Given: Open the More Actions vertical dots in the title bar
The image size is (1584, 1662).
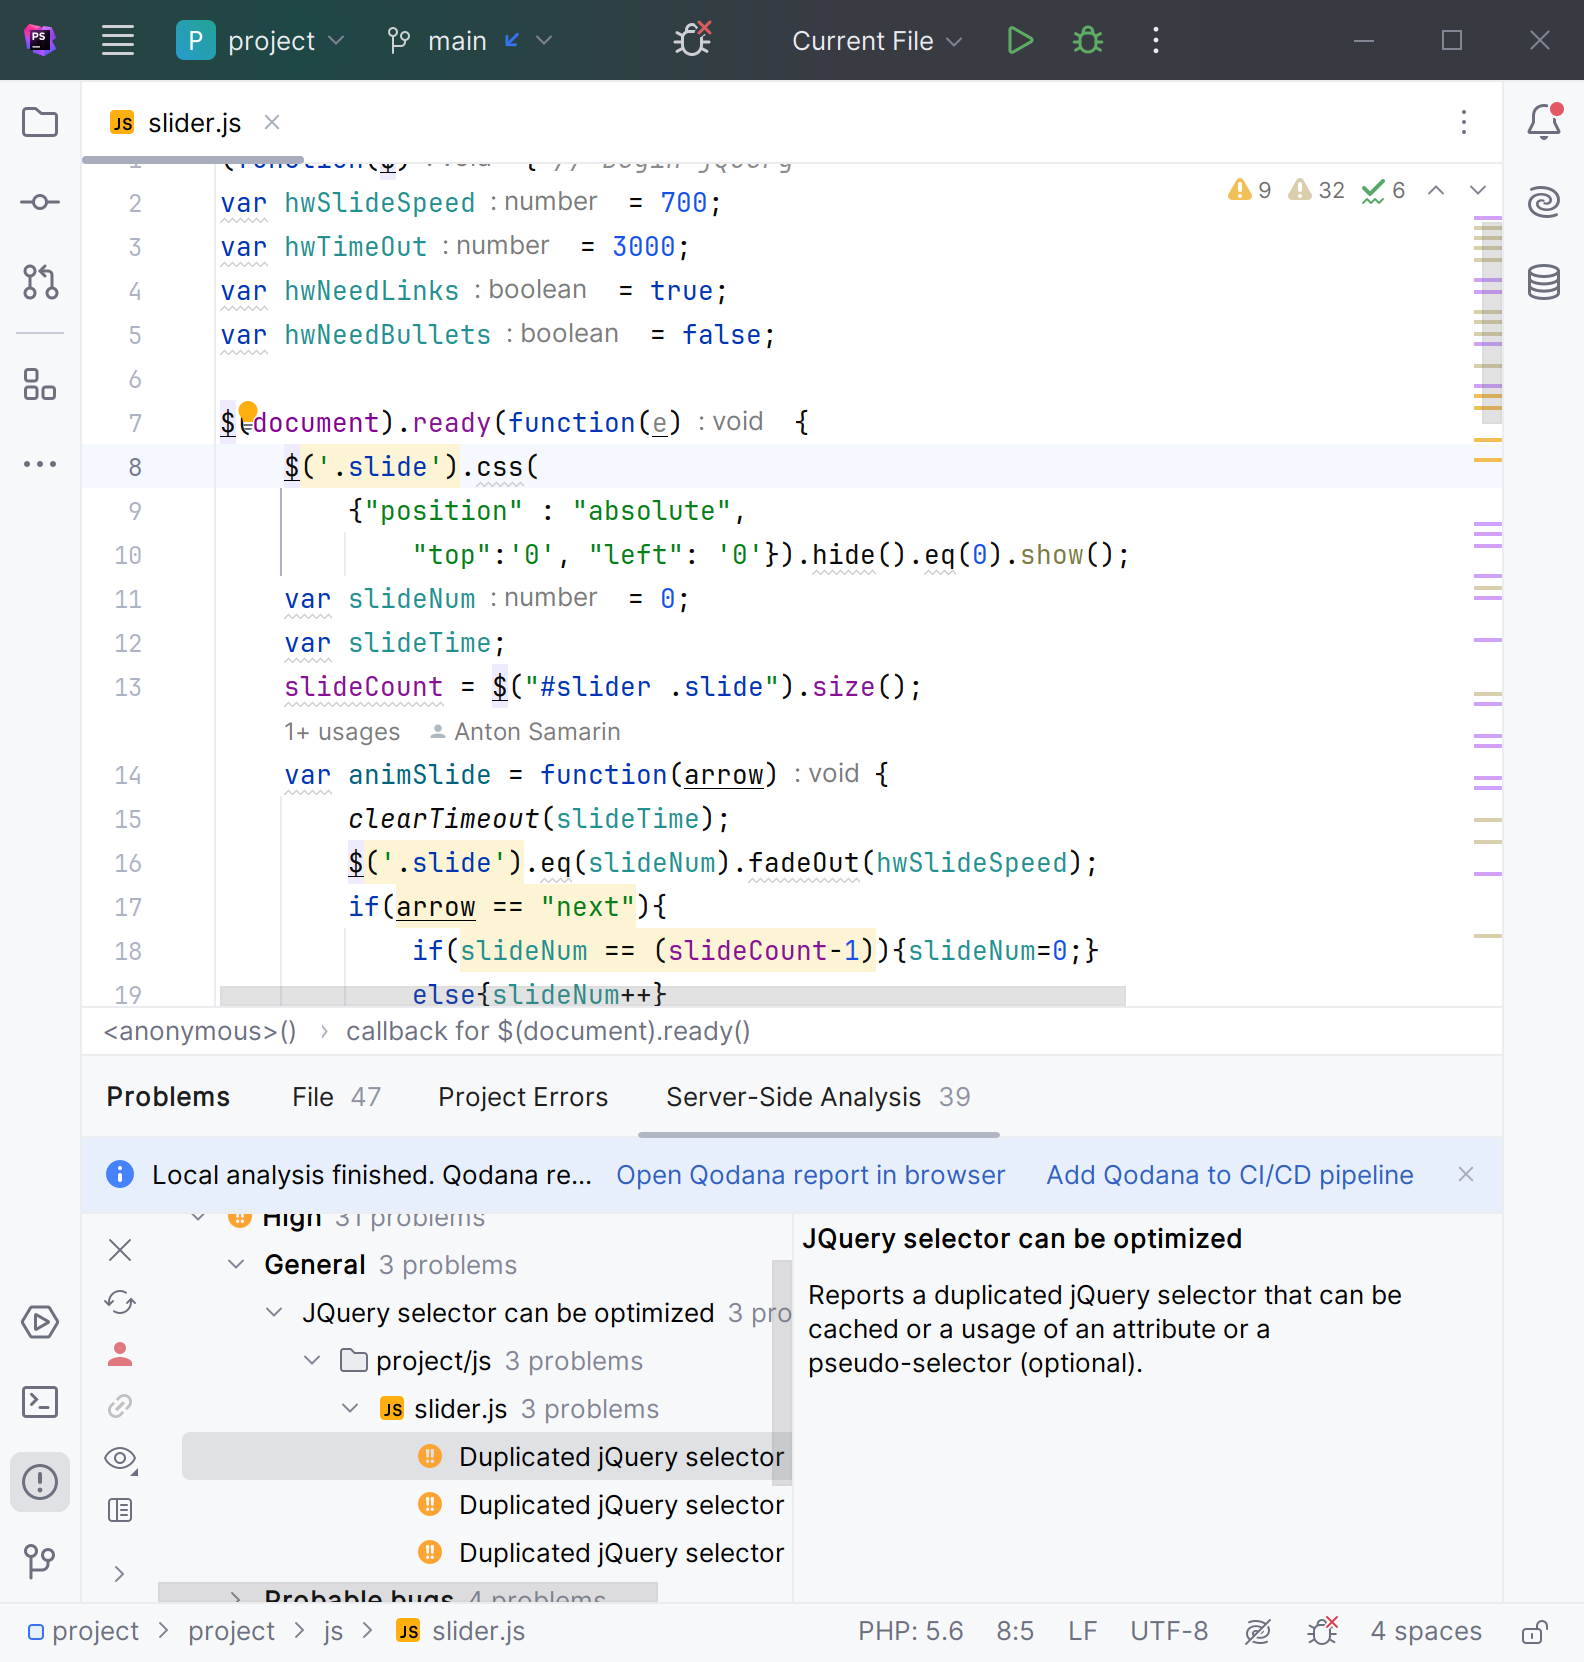Looking at the screenshot, I should (x=1156, y=41).
